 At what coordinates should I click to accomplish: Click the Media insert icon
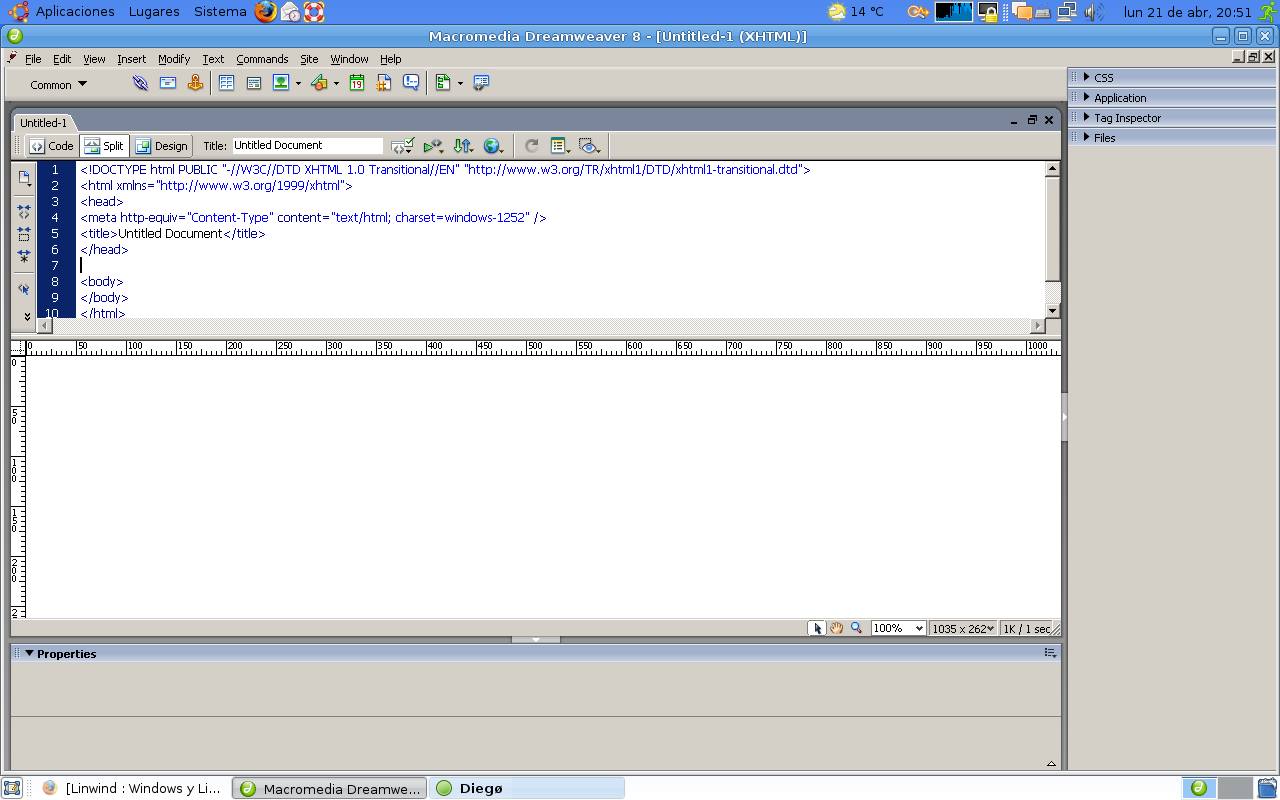319,83
